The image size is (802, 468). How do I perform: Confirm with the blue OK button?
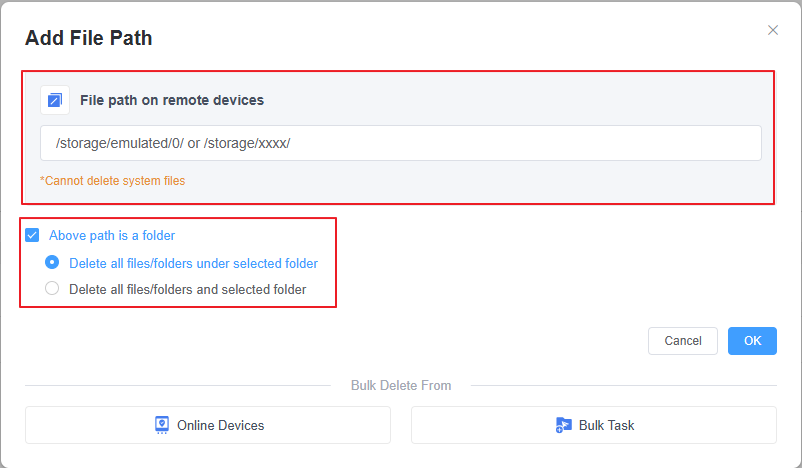tap(752, 341)
